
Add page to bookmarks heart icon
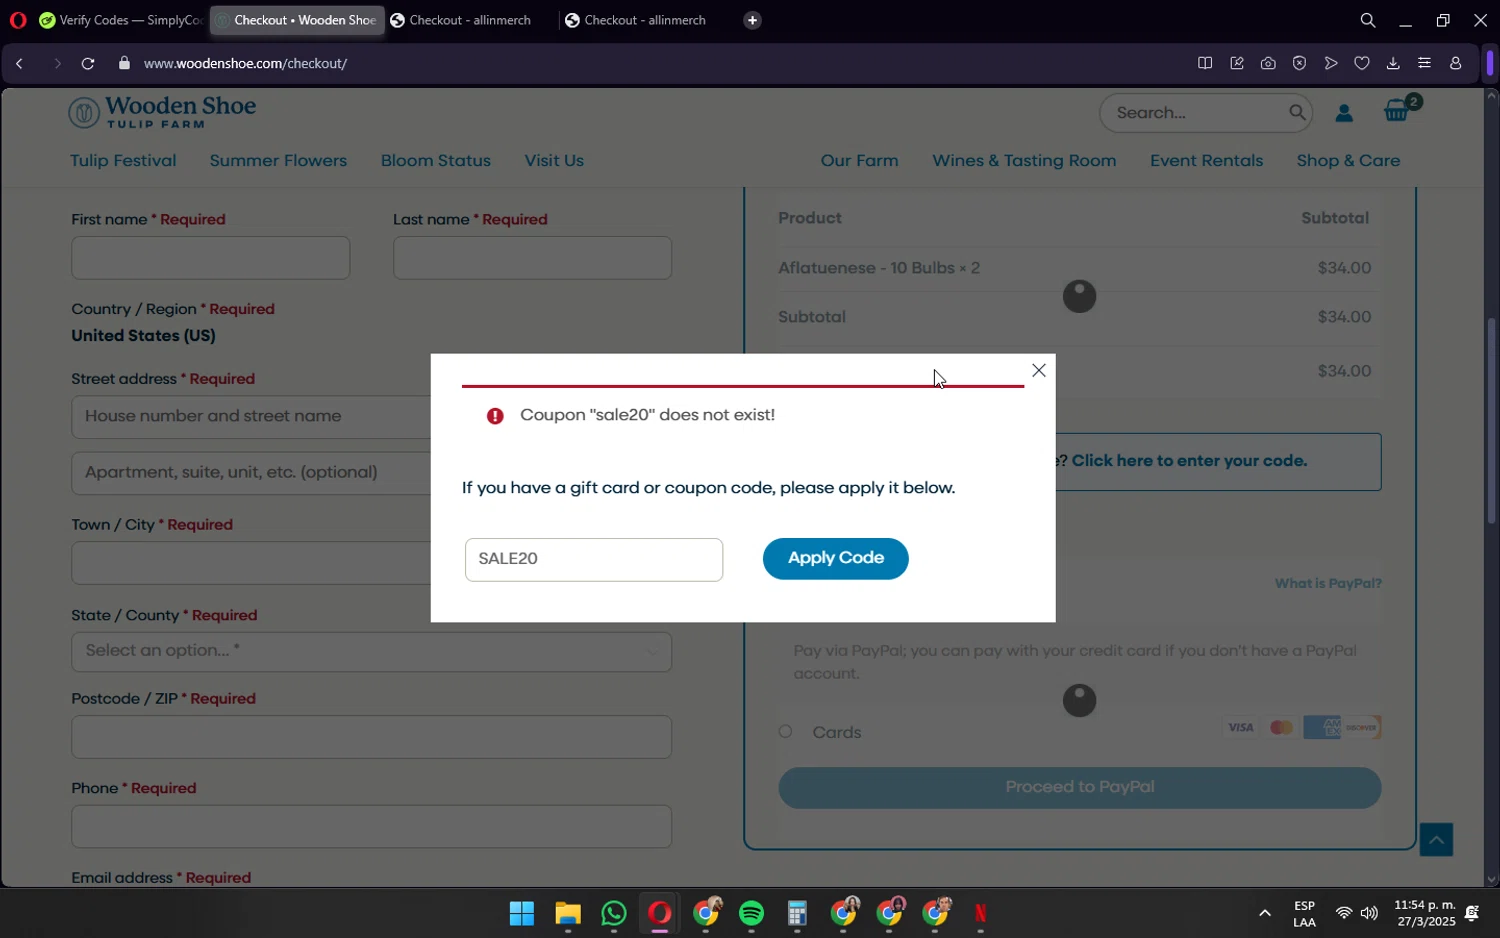1362,63
